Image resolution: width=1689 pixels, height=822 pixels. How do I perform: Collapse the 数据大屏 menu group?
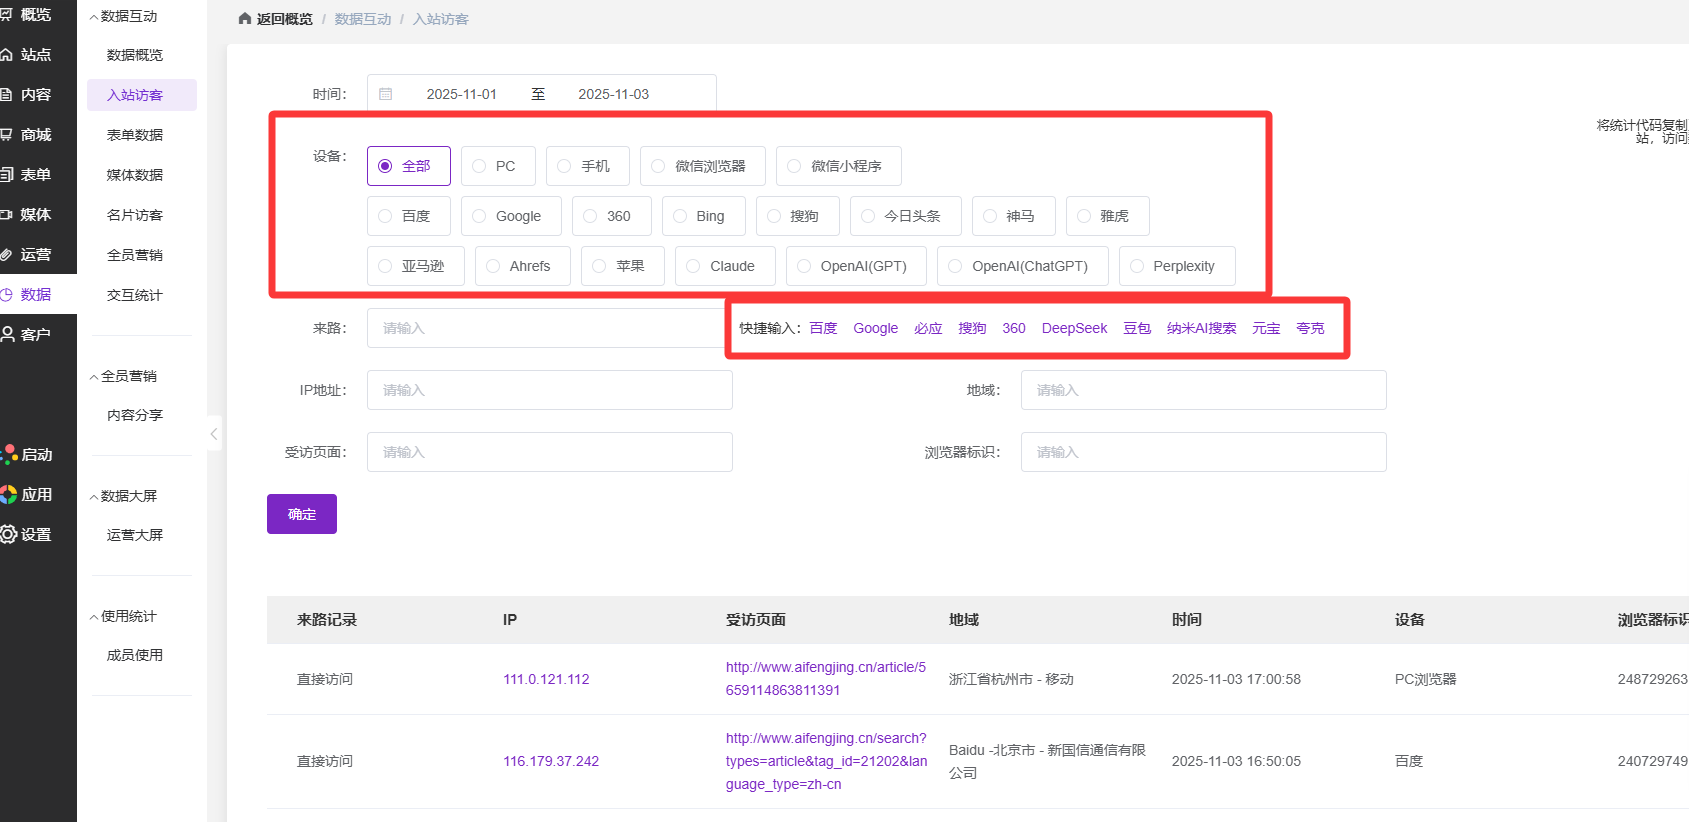(x=128, y=496)
